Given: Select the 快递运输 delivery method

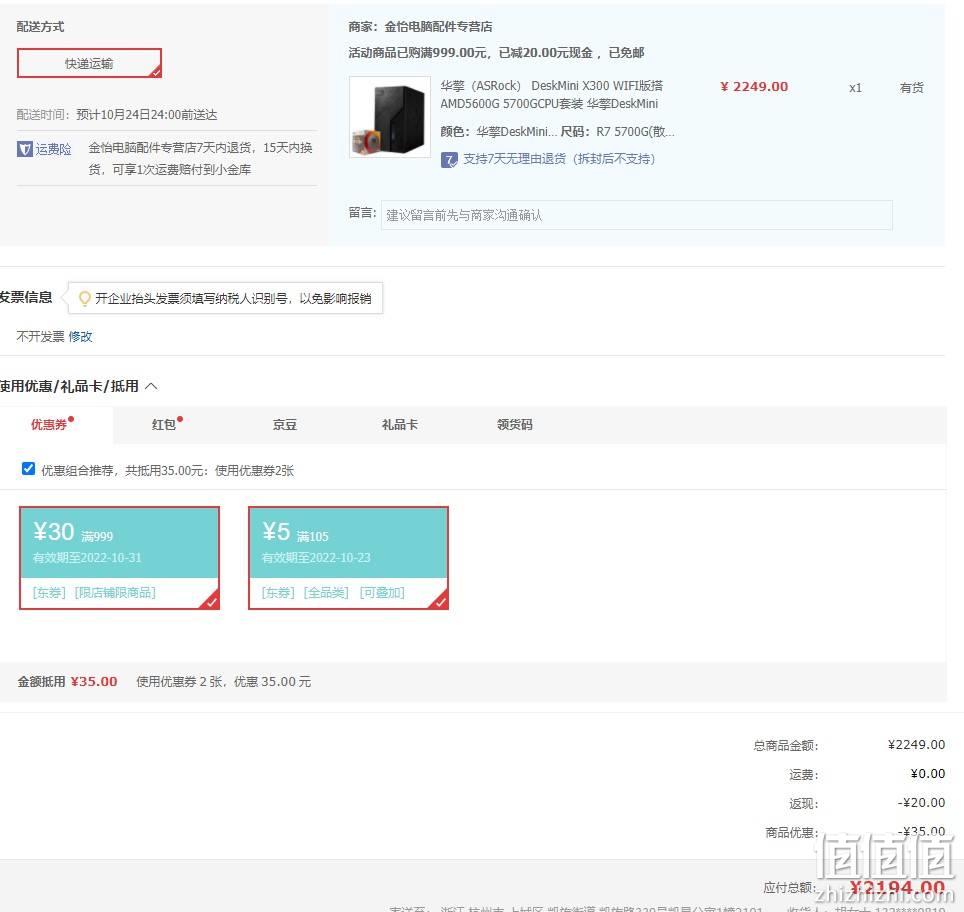Looking at the screenshot, I should (89, 63).
